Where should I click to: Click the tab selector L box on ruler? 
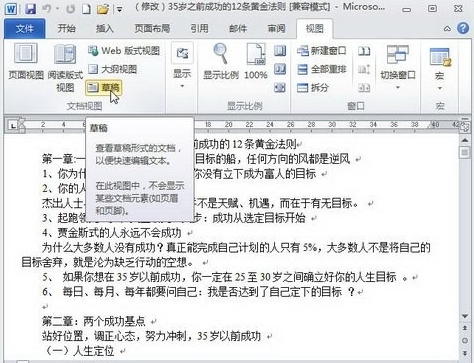pos(13,126)
